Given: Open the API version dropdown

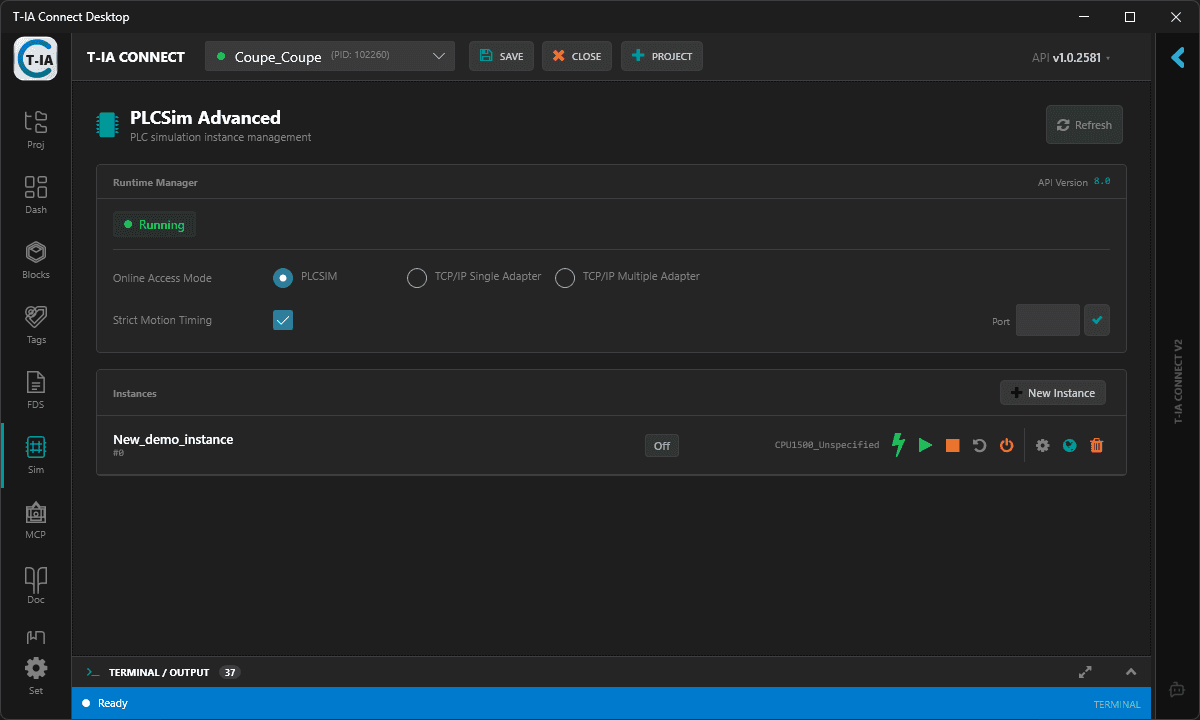Looking at the screenshot, I should (x=1070, y=57).
